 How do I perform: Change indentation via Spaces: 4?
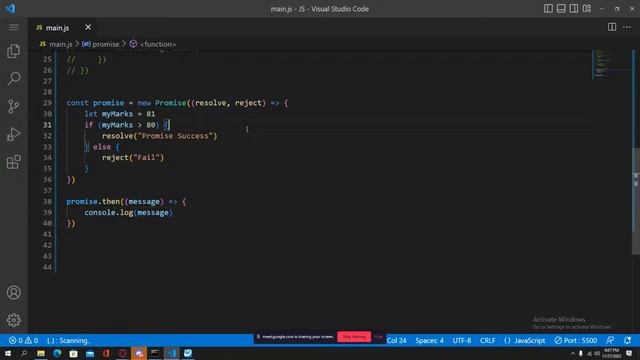(x=429, y=340)
